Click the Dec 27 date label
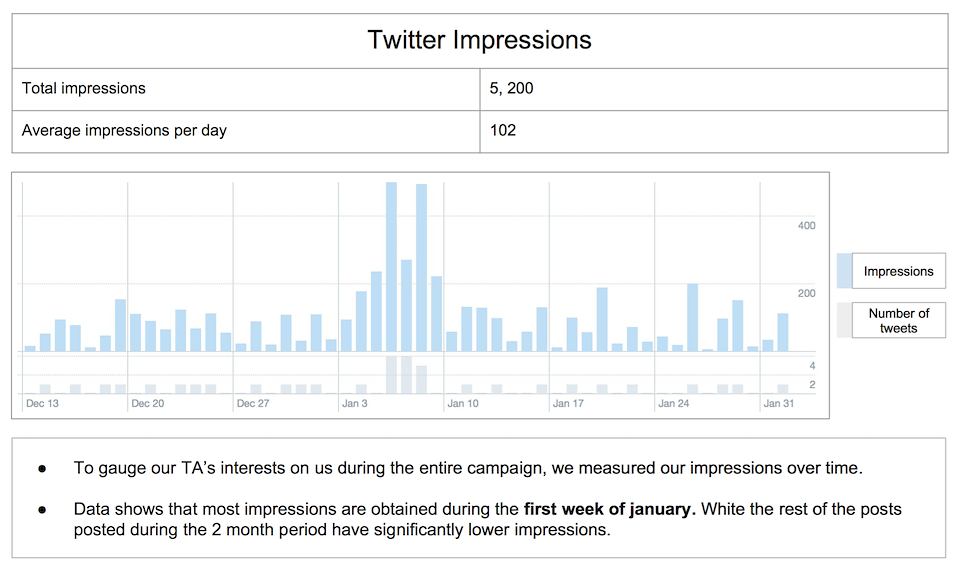Viewport: 960px width, 567px height. point(253,404)
